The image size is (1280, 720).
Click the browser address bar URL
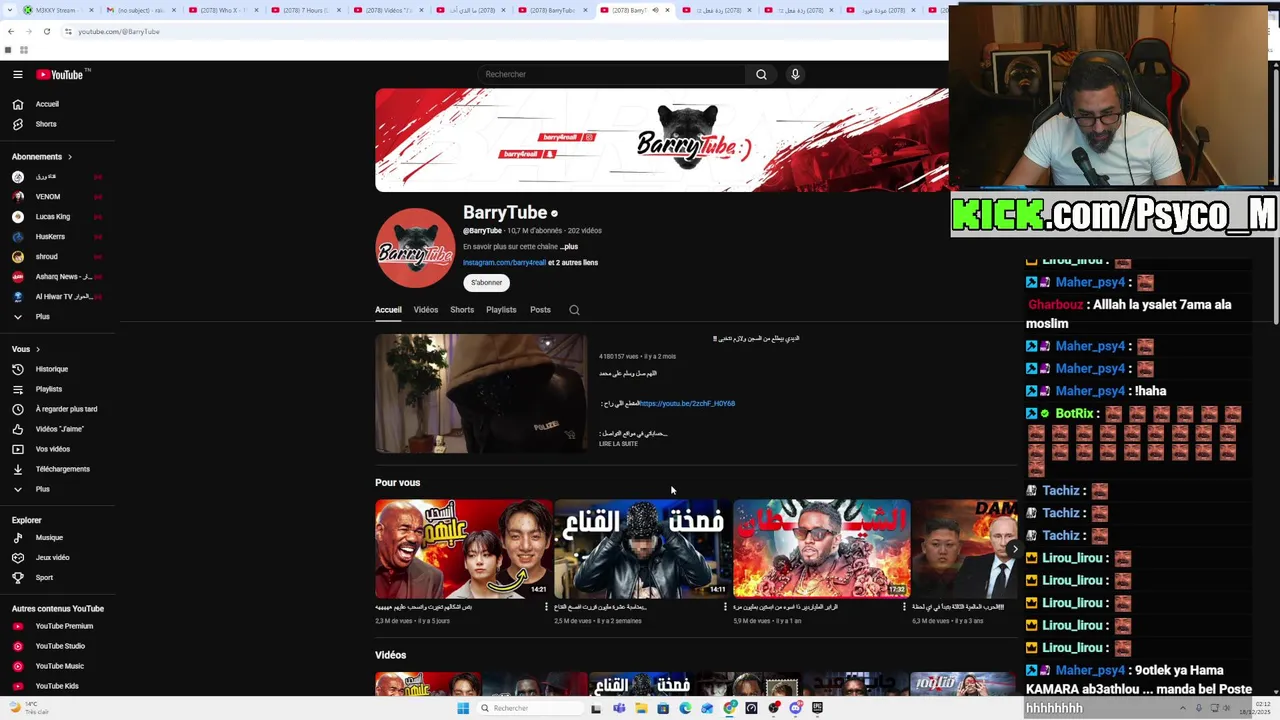click(x=119, y=32)
